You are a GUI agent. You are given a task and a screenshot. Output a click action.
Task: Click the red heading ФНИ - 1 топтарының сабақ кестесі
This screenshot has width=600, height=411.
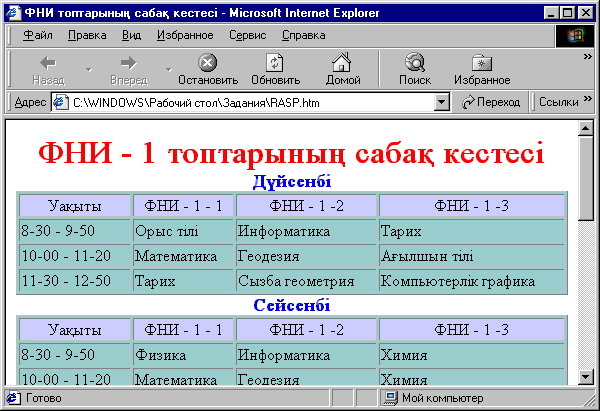click(291, 152)
